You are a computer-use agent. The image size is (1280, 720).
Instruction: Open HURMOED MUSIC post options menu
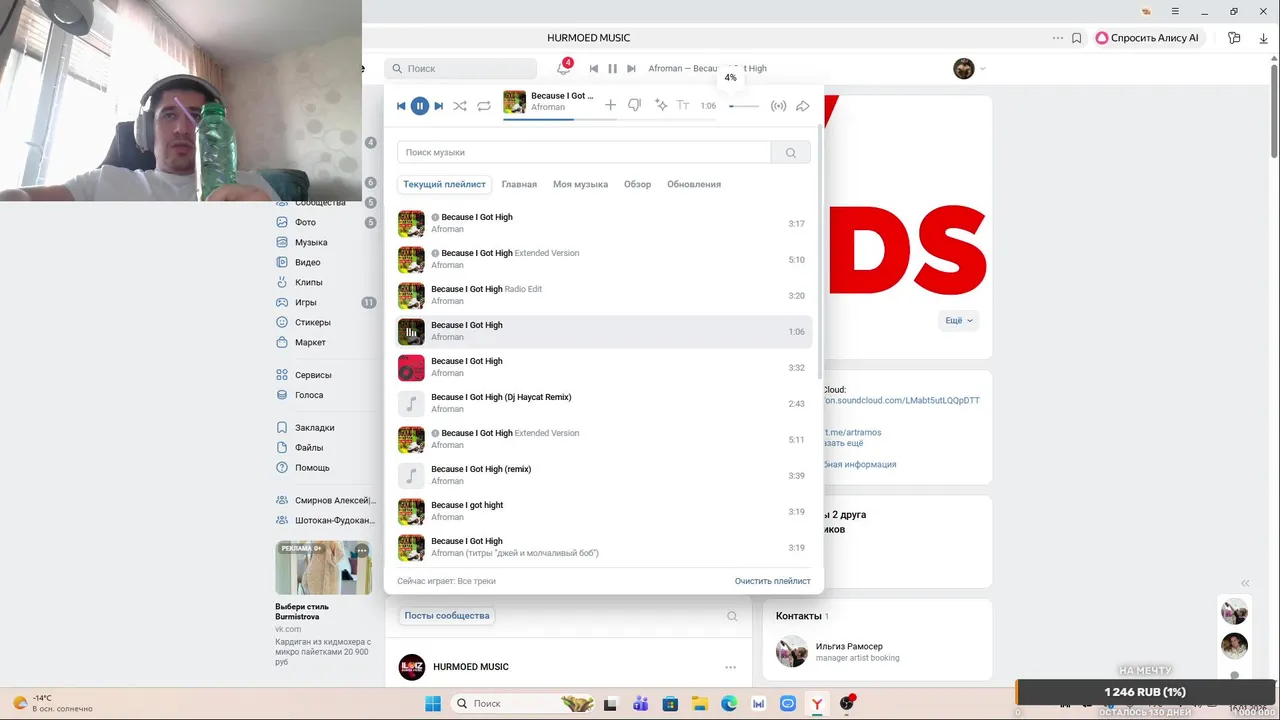tap(731, 667)
